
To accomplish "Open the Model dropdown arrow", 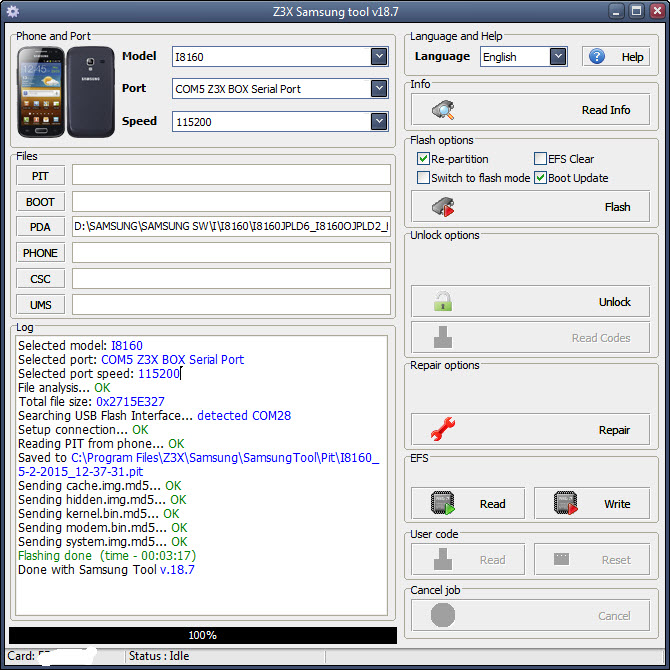I will 379,56.
